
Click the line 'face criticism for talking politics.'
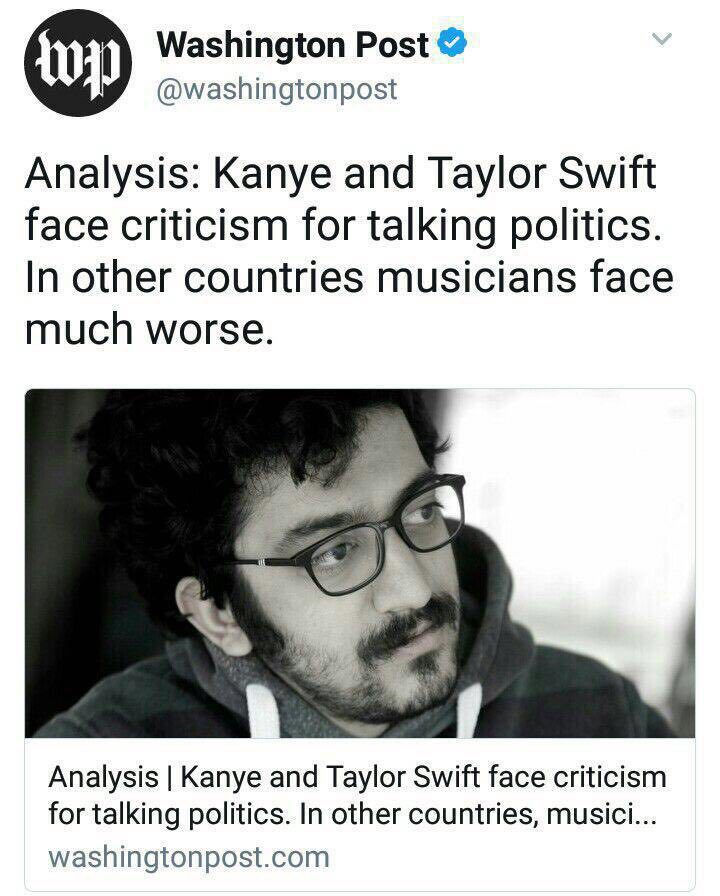click(x=343, y=226)
